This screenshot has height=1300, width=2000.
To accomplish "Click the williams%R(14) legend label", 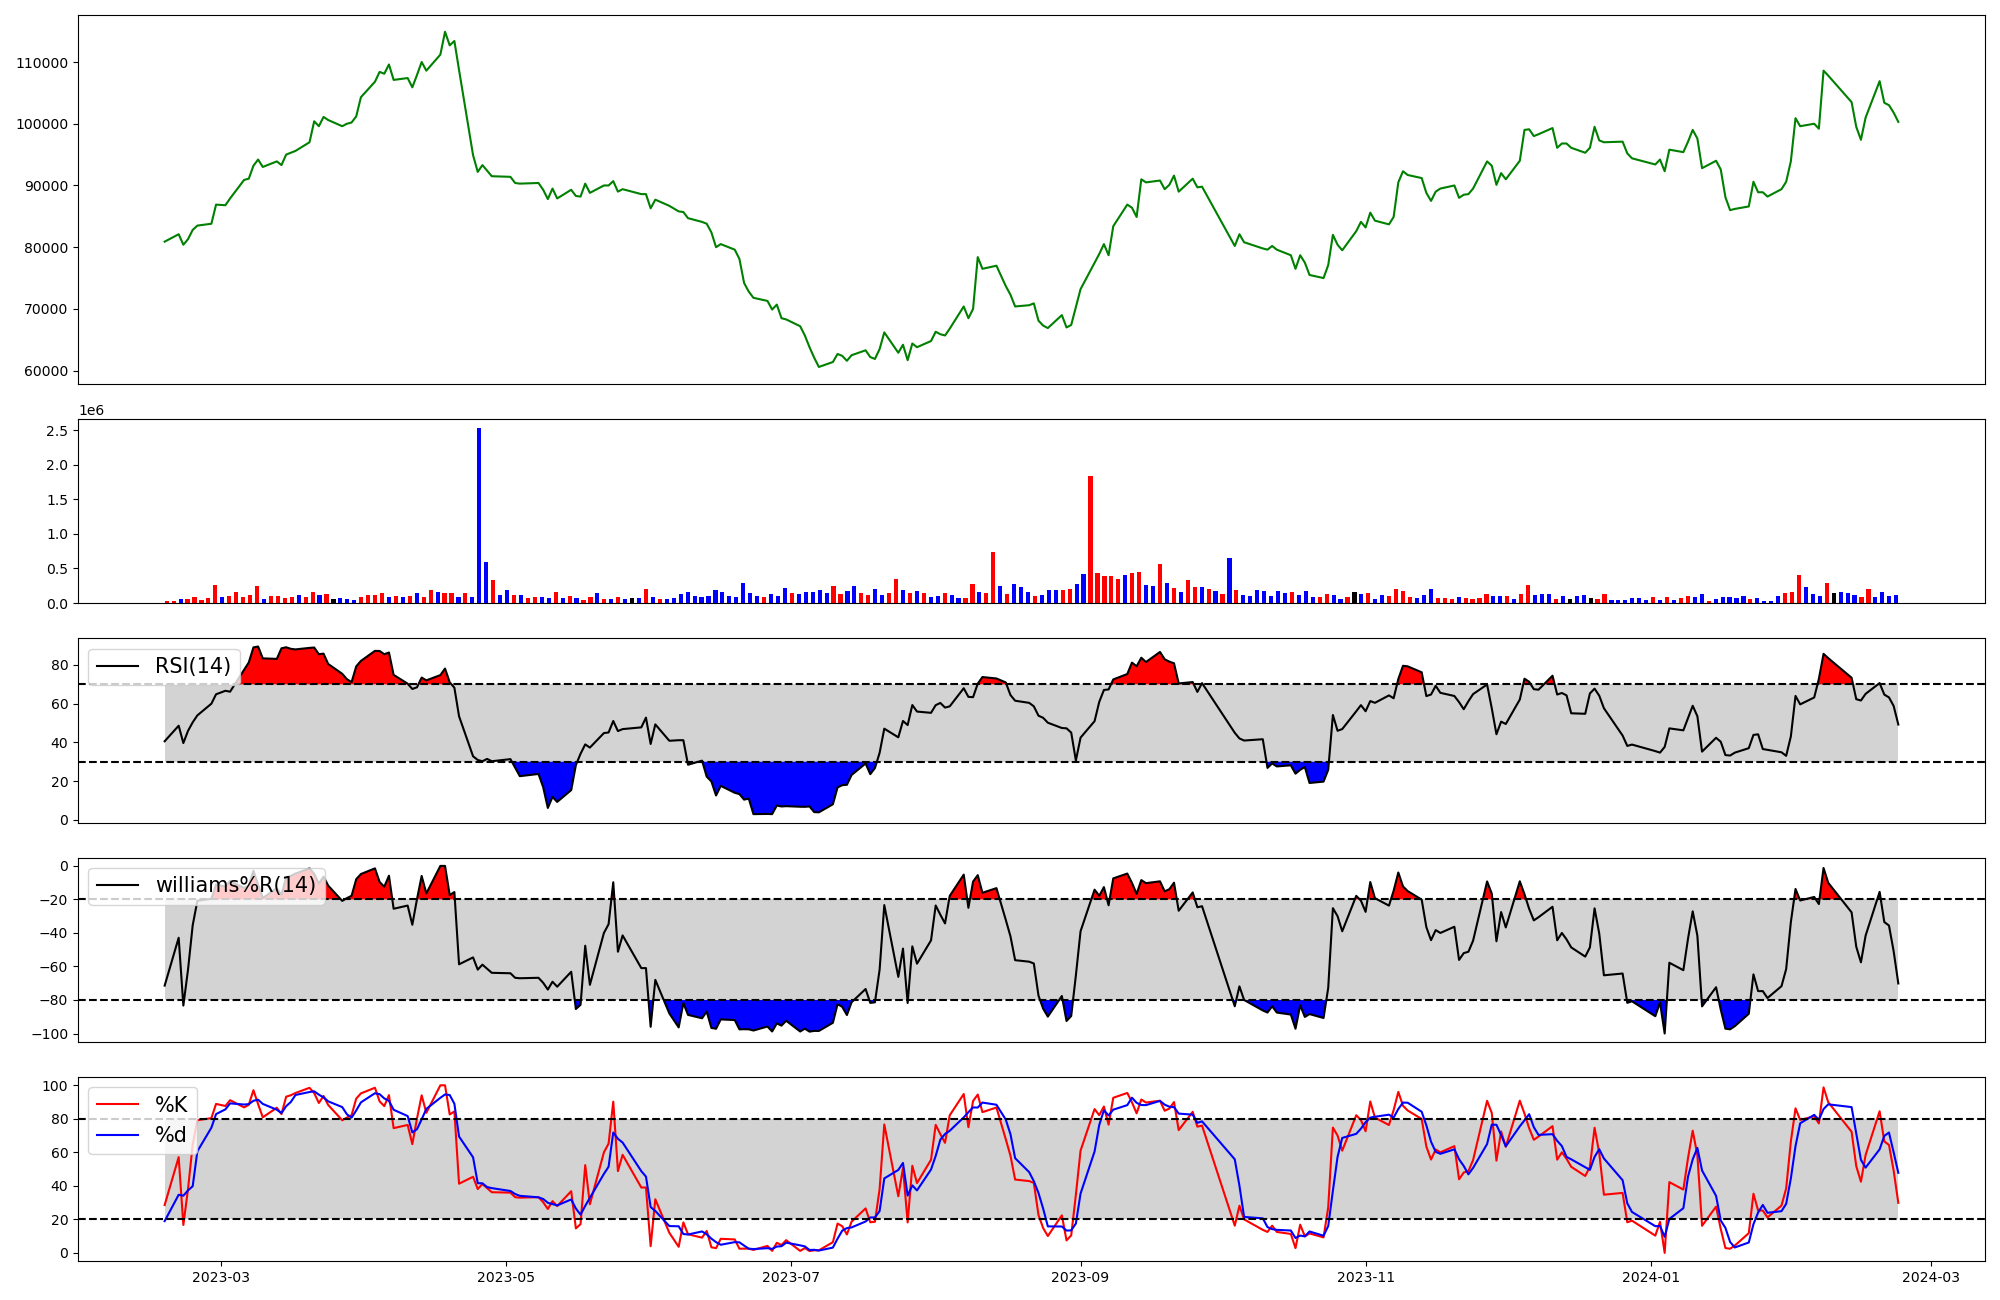I will click(235, 885).
